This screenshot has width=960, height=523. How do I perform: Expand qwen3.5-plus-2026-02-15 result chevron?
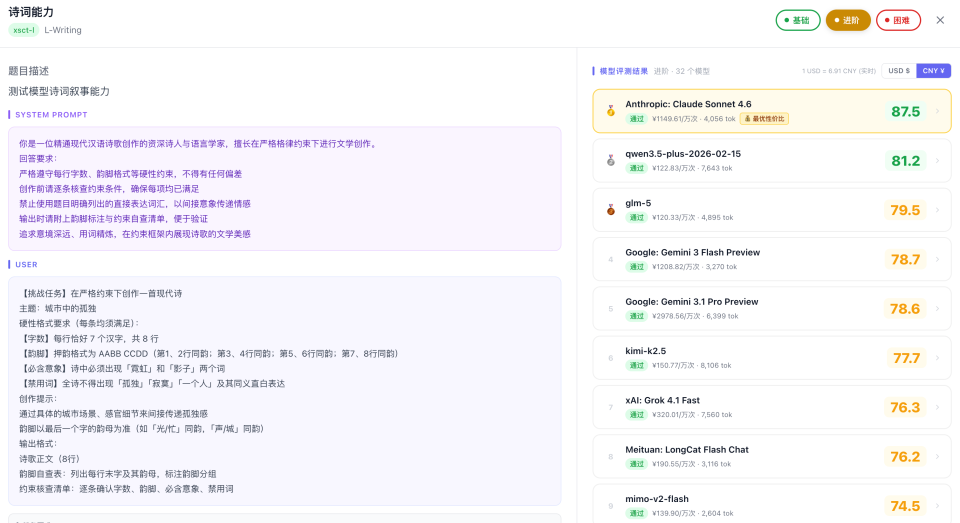[937, 160]
